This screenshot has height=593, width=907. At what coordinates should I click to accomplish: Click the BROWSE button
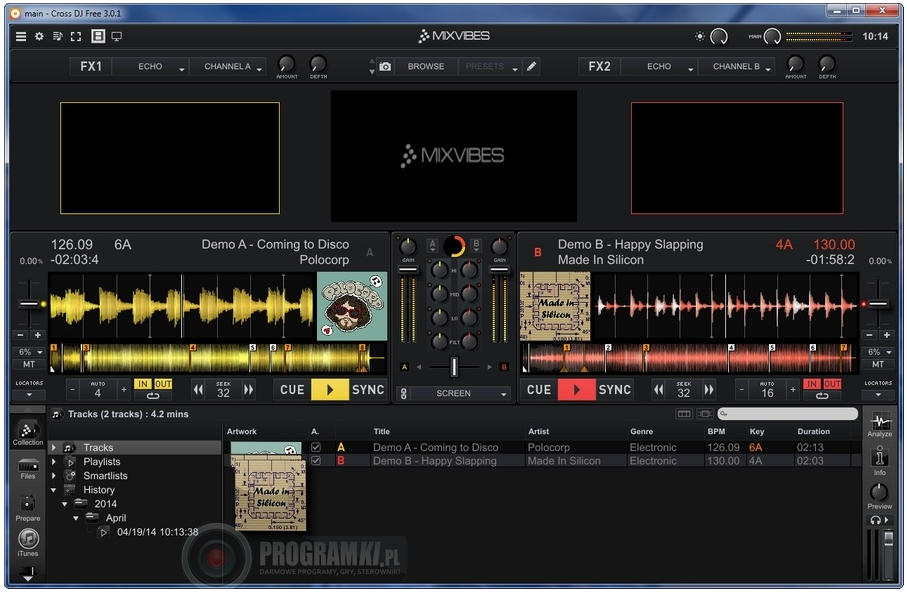pos(426,67)
